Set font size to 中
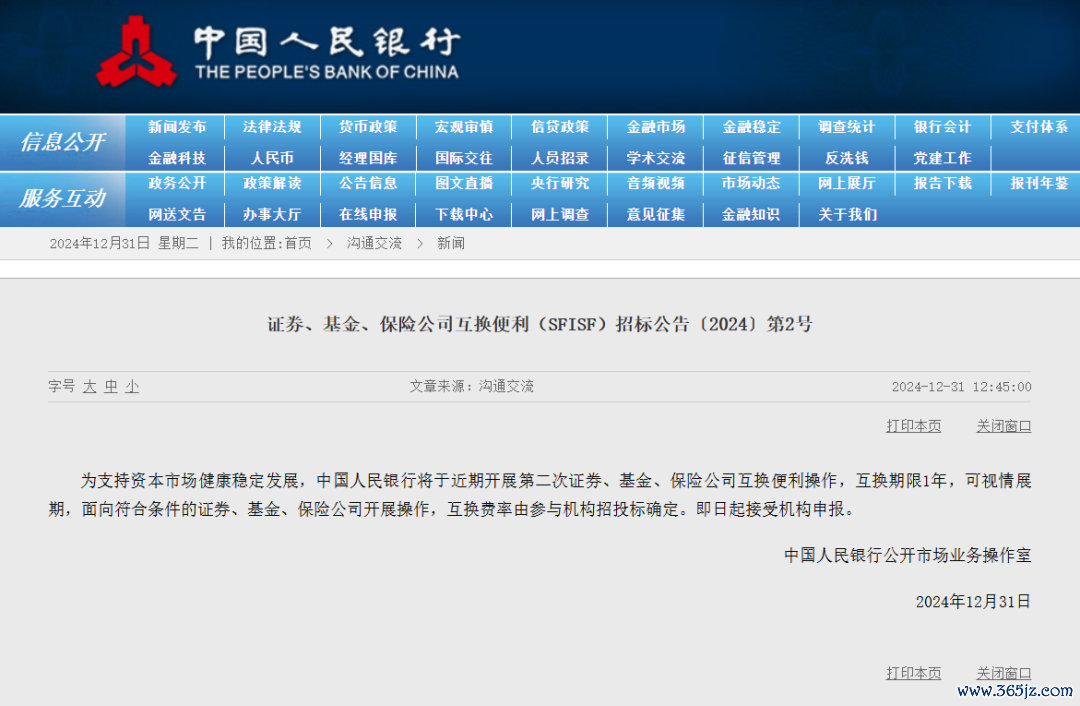 pyautogui.click(x=111, y=386)
